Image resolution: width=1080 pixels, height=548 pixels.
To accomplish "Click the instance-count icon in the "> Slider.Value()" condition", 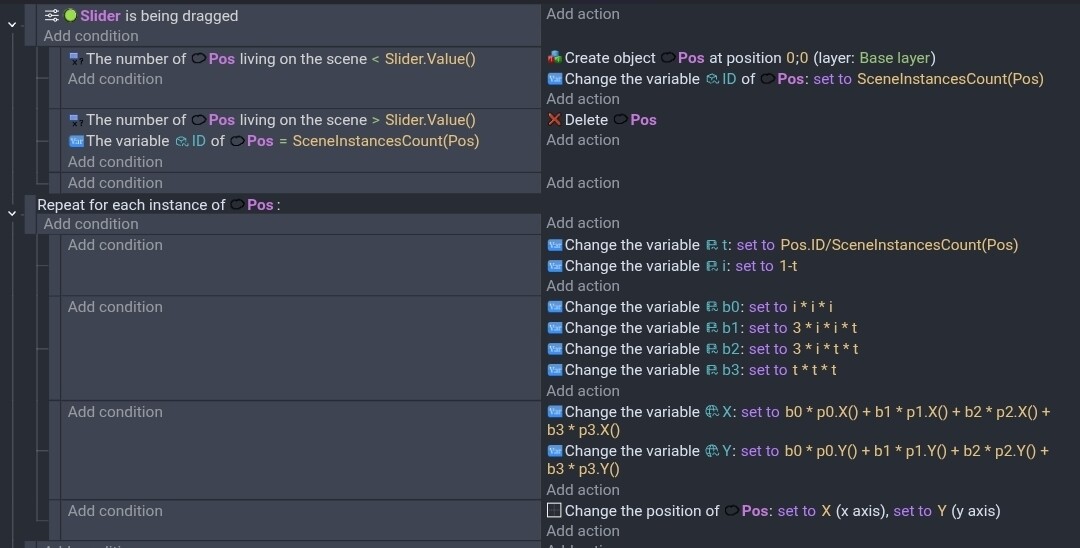I will point(76,120).
